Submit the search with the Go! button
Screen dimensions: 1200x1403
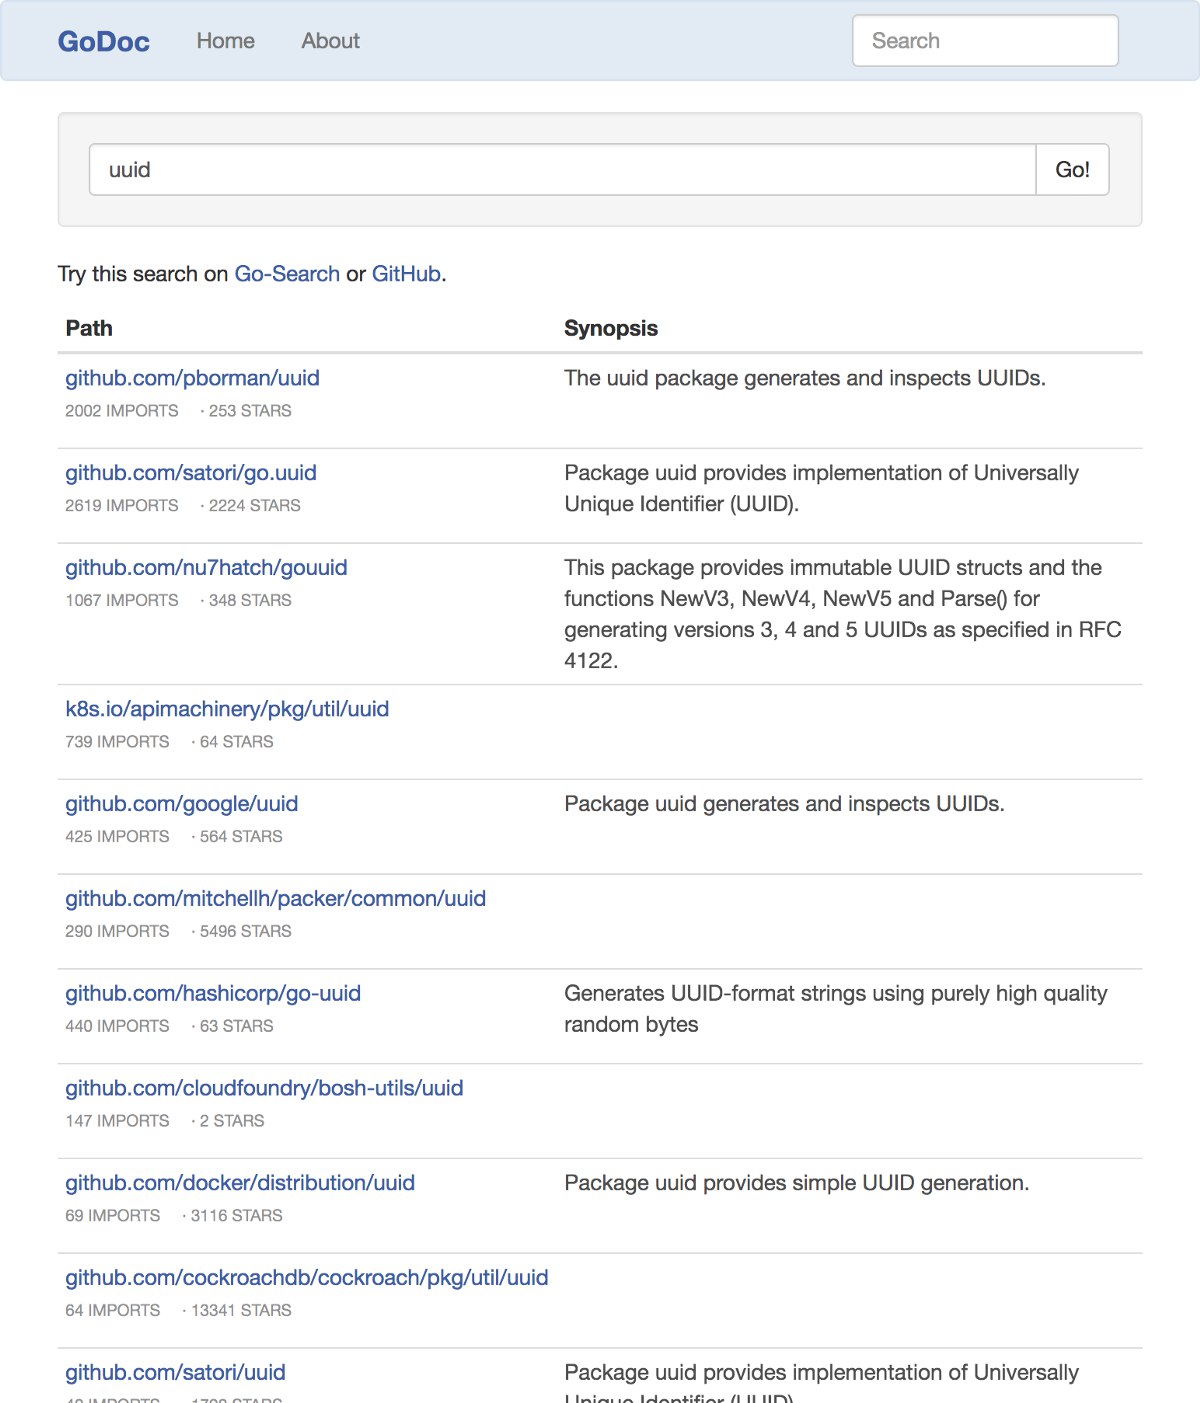[x=1072, y=170]
